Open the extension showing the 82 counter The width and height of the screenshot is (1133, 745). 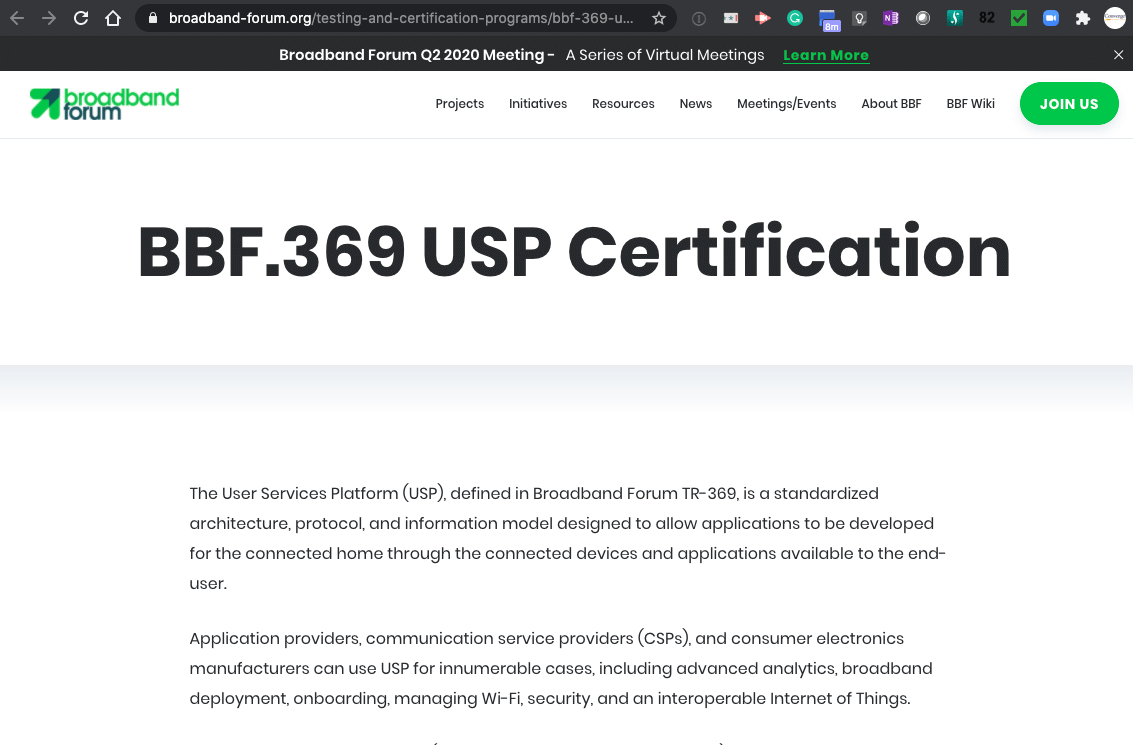[986, 17]
